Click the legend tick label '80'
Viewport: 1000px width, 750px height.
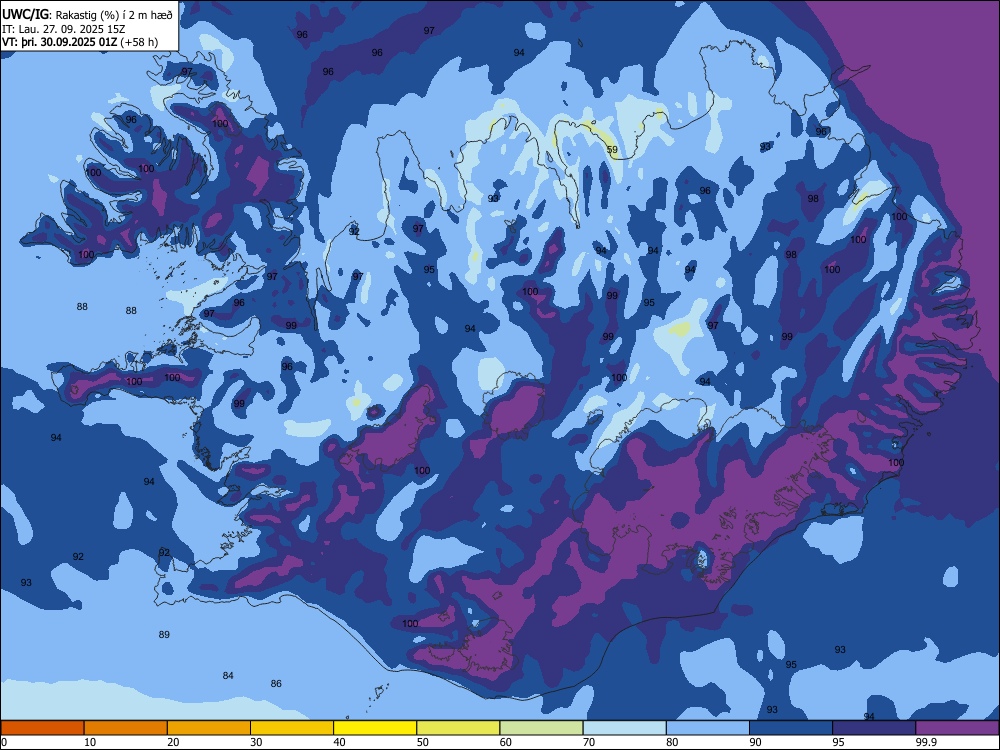pyautogui.click(x=672, y=742)
